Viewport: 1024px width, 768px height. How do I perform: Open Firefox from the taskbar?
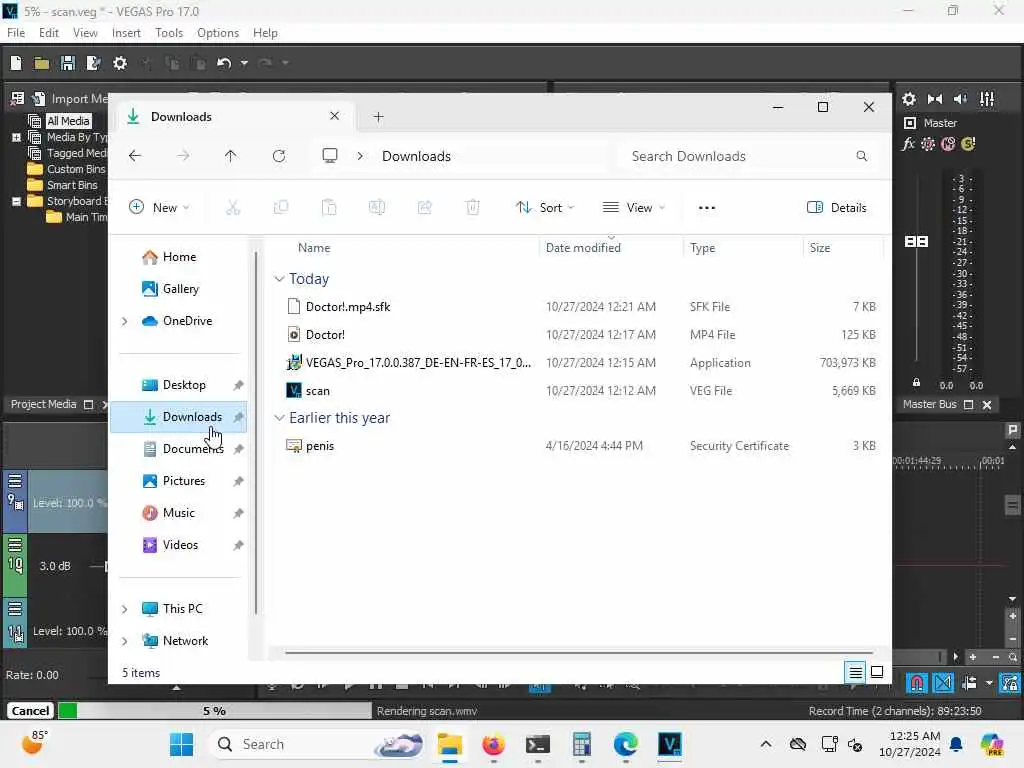[x=494, y=744]
